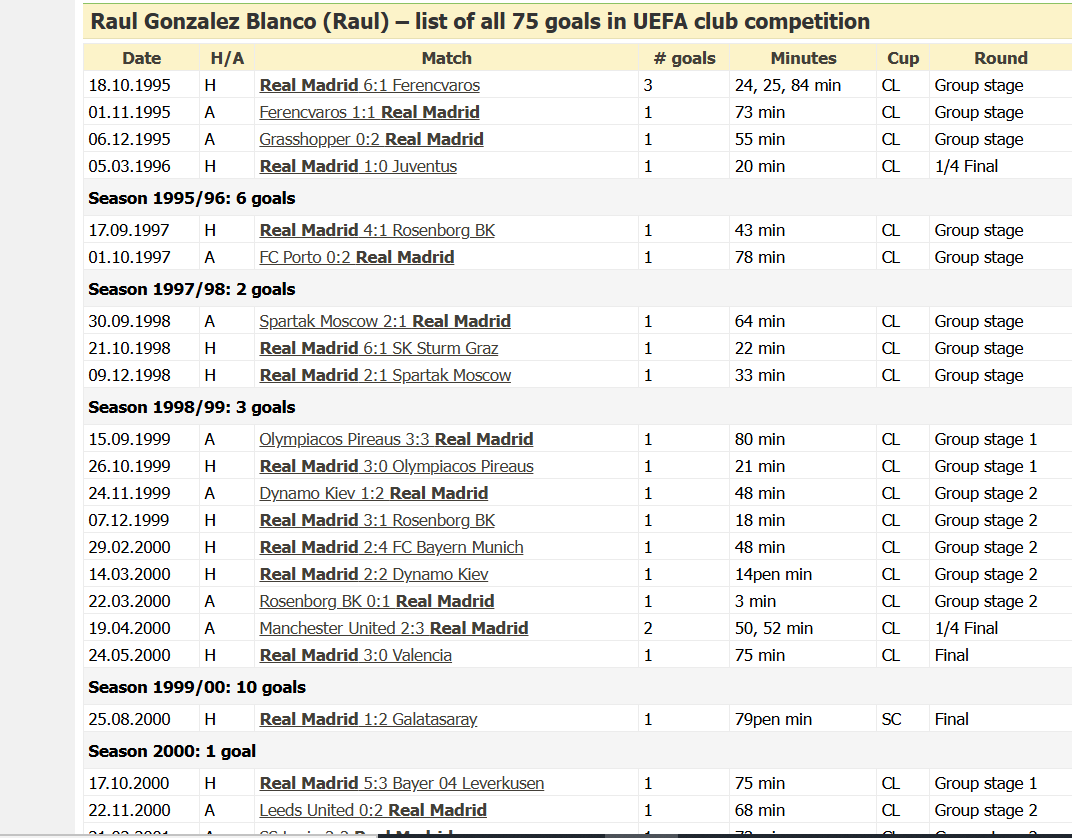The height and width of the screenshot is (838, 1072).
Task: Click the Match column header
Action: click(x=446, y=58)
